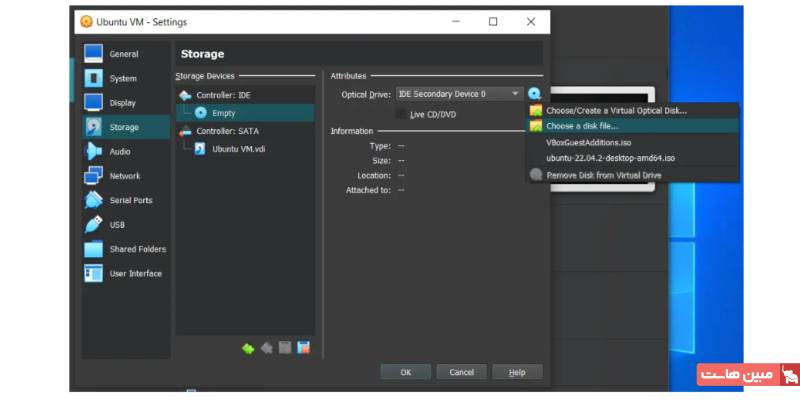Click the Cancel button
Screen dimensions: 800x400
click(461, 372)
